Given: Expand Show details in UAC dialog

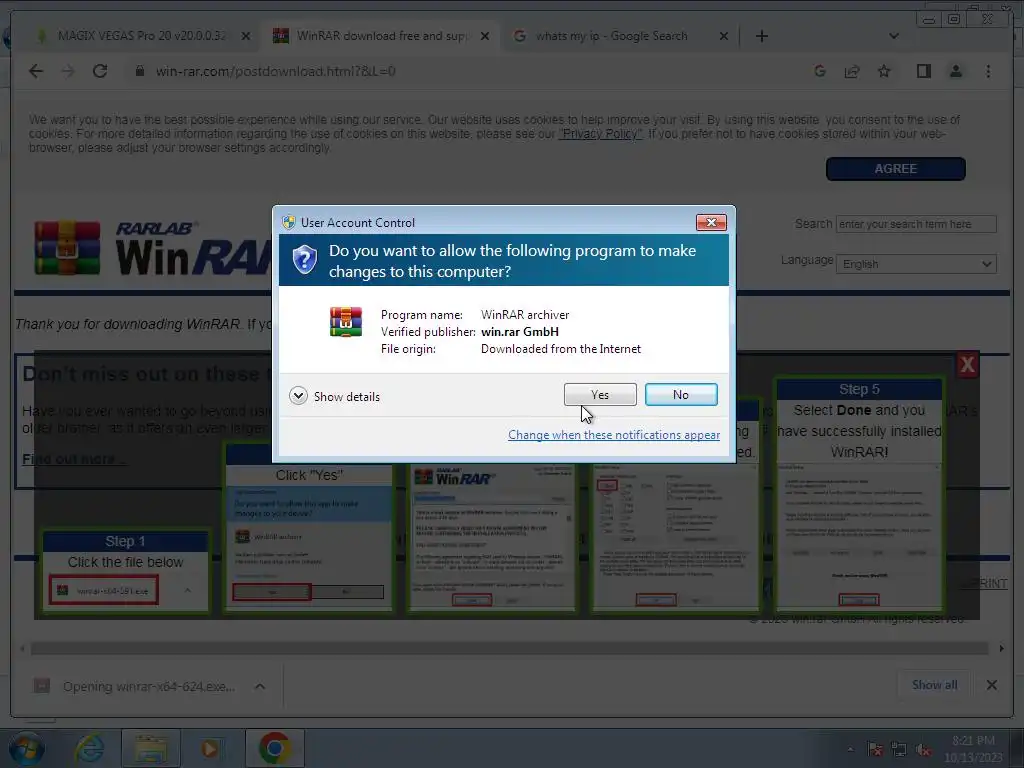Looking at the screenshot, I should point(335,396).
